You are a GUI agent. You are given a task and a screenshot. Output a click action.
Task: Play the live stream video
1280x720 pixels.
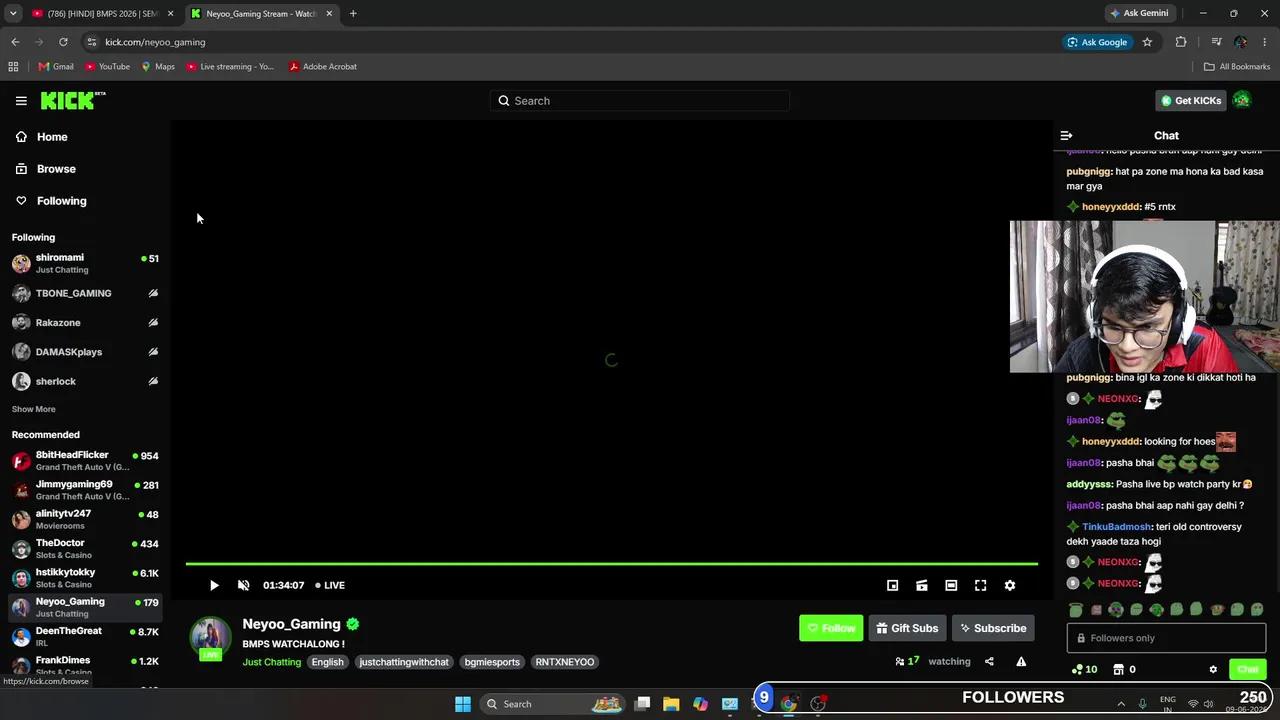point(213,586)
